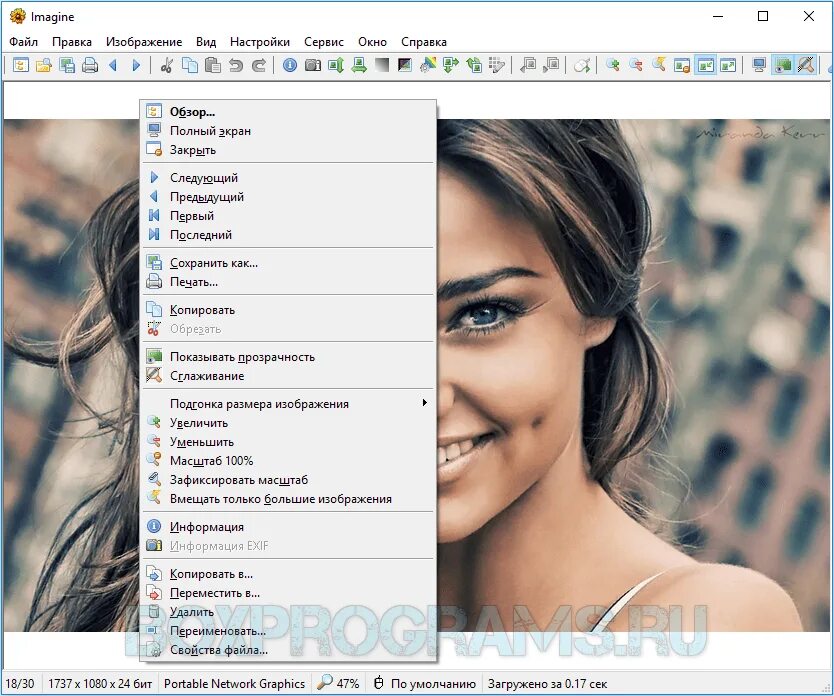Open the Справка menu
The width and height of the screenshot is (834, 696).
(x=423, y=42)
